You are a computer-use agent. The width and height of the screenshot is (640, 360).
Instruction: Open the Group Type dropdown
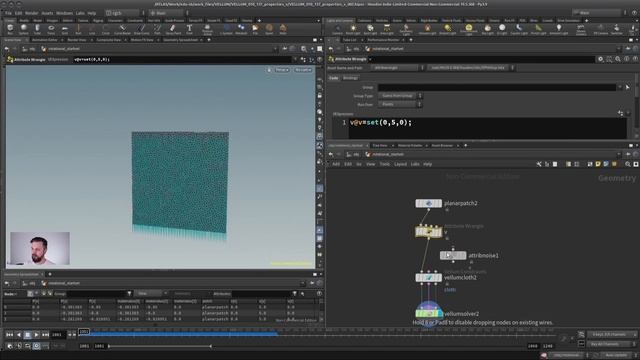coord(400,96)
